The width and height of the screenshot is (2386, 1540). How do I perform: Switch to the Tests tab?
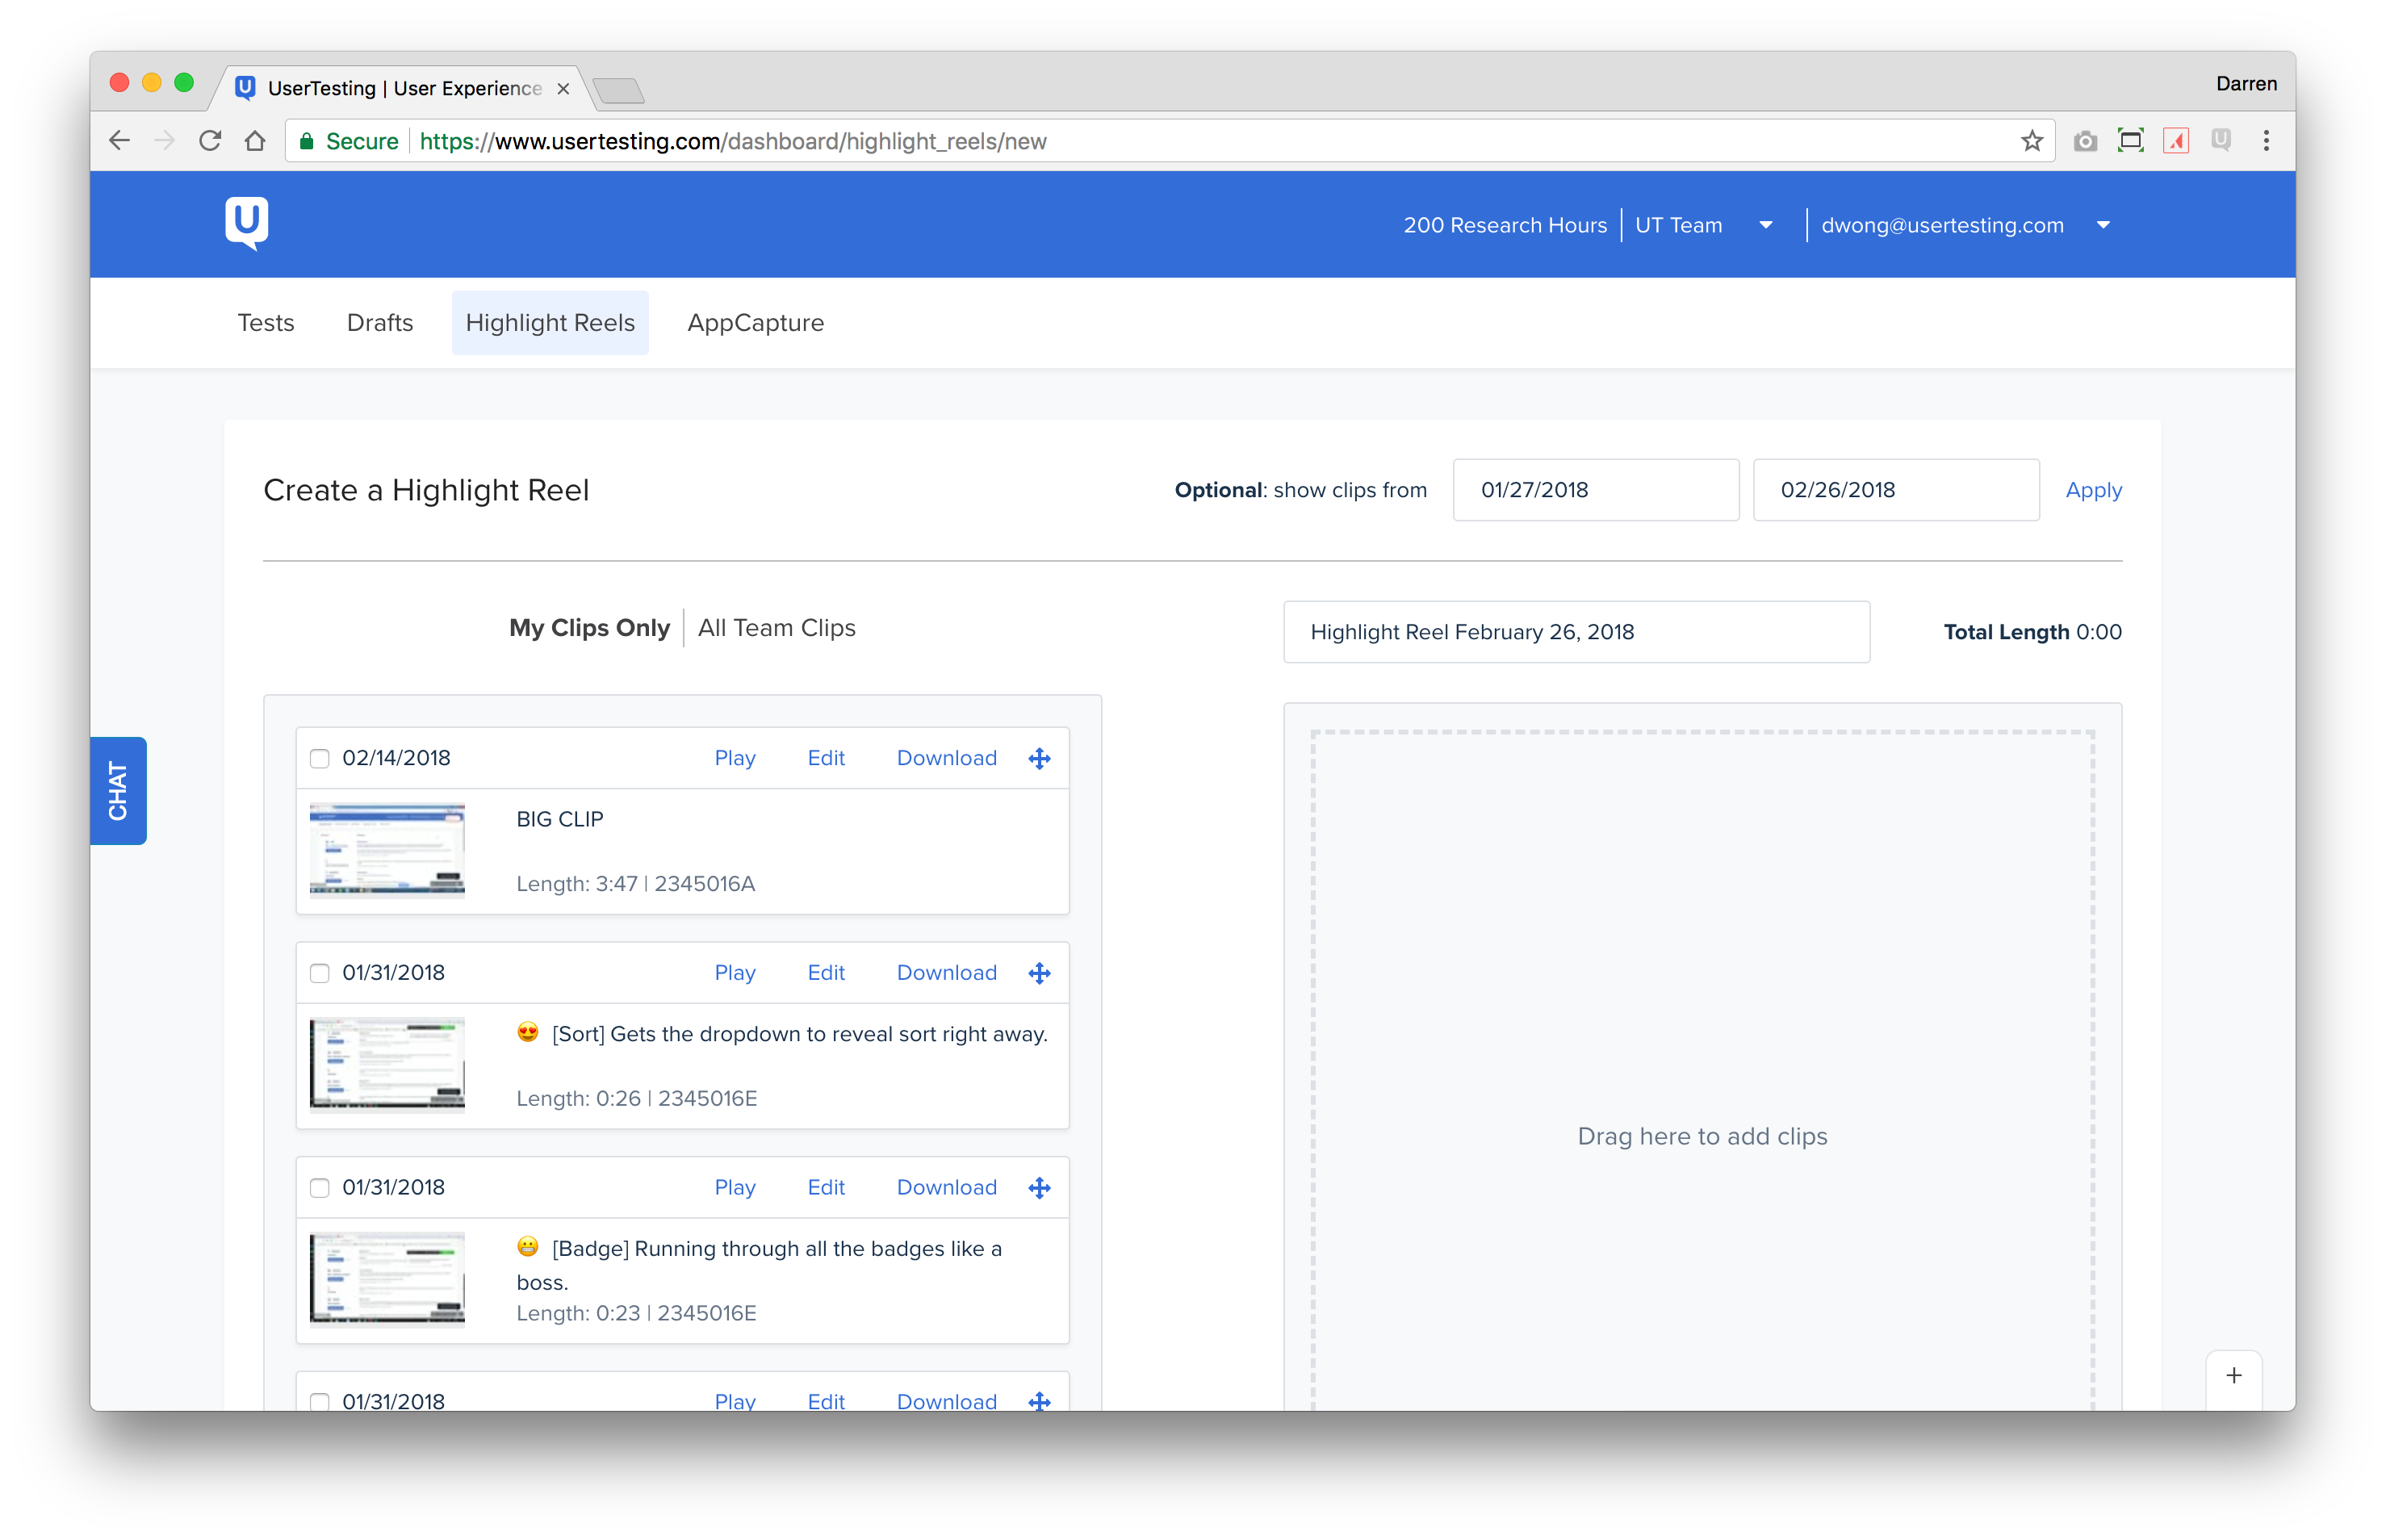click(266, 323)
